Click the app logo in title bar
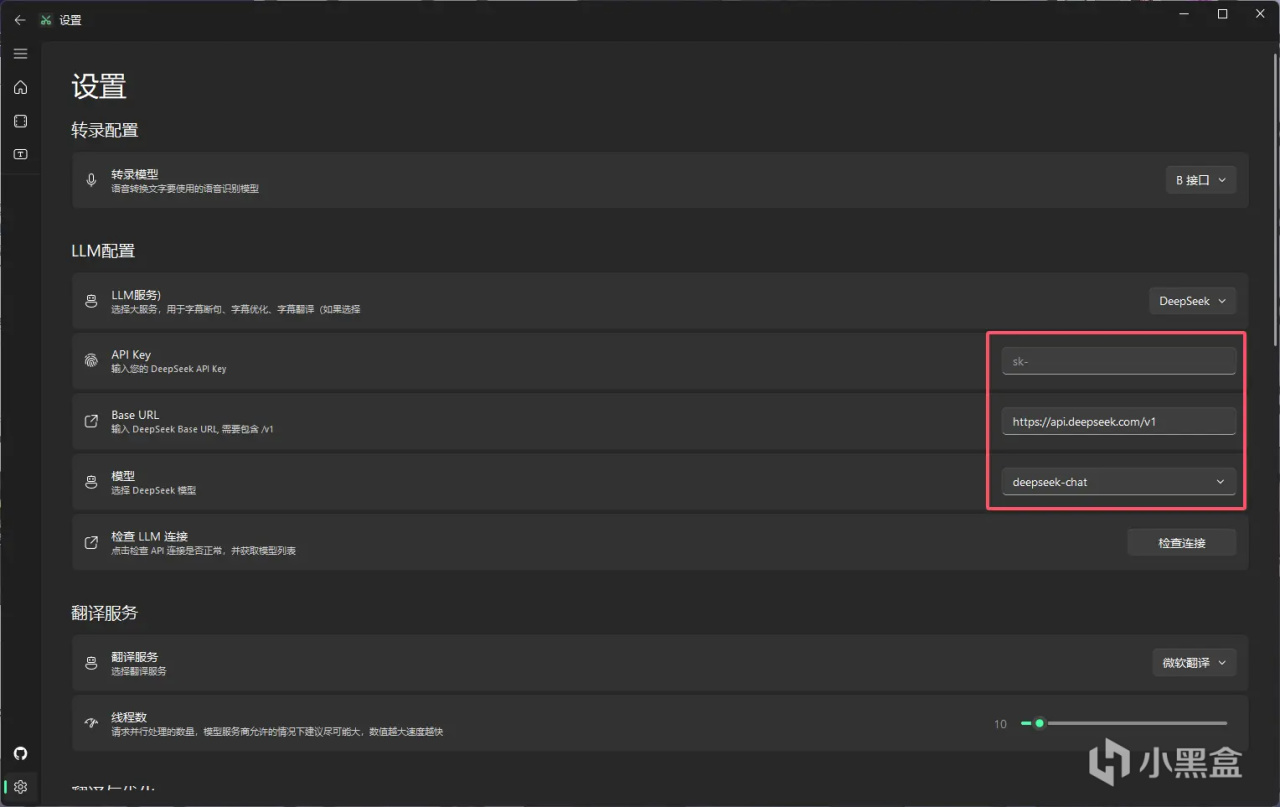This screenshot has height=807, width=1280. pyautogui.click(x=46, y=20)
